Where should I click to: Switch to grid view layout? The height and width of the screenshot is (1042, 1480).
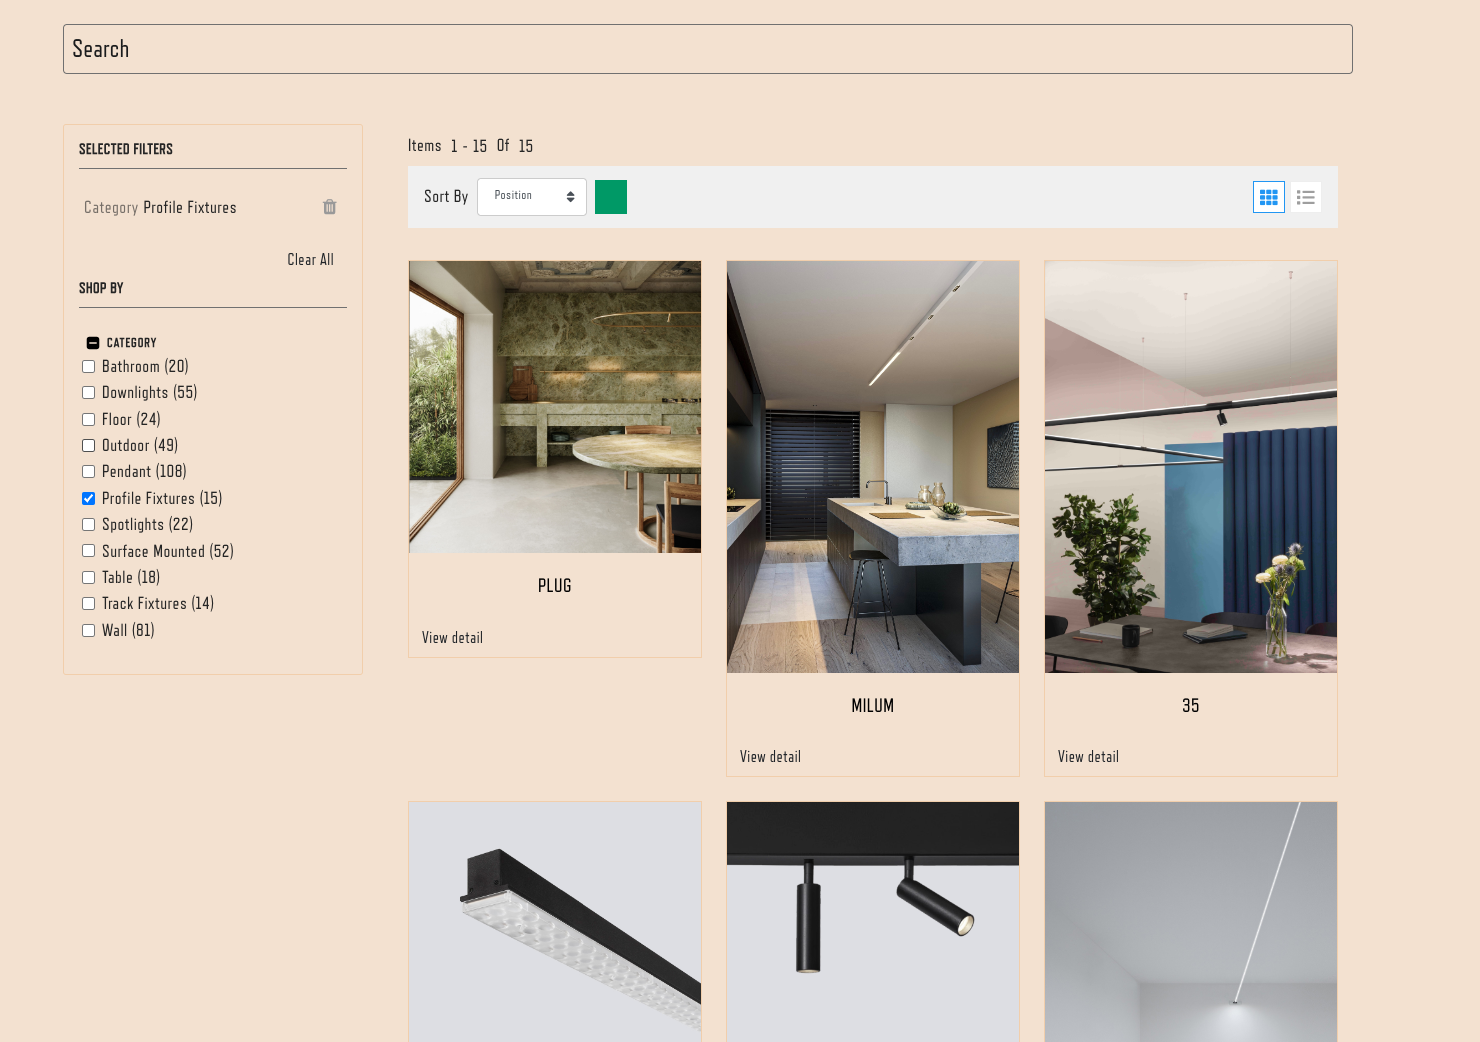pyautogui.click(x=1268, y=197)
